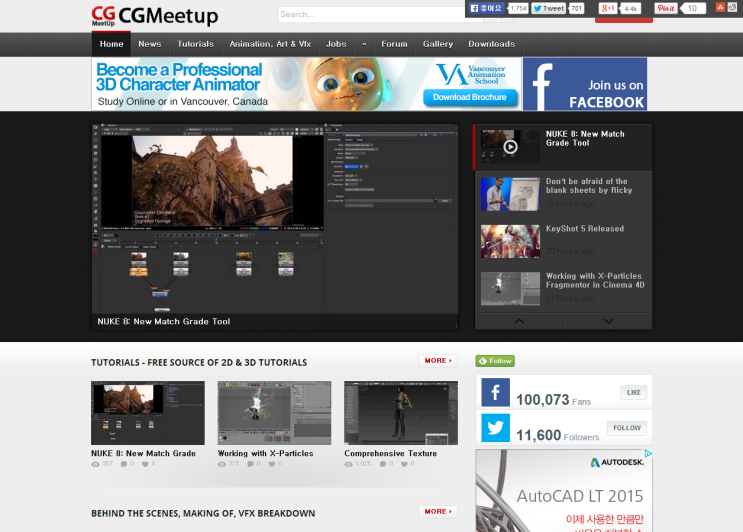Expand Behind the Scenes with the MORE button
This screenshot has height=532, width=743.
coord(437,512)
